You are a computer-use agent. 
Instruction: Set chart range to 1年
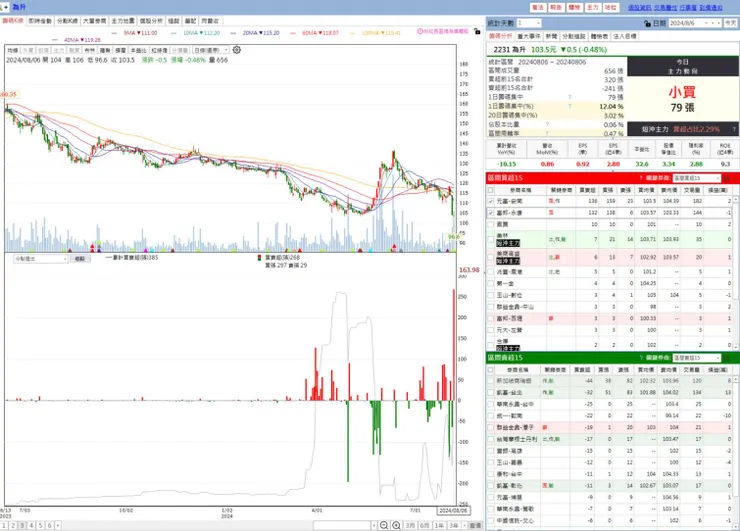click(x=439, y=525)
